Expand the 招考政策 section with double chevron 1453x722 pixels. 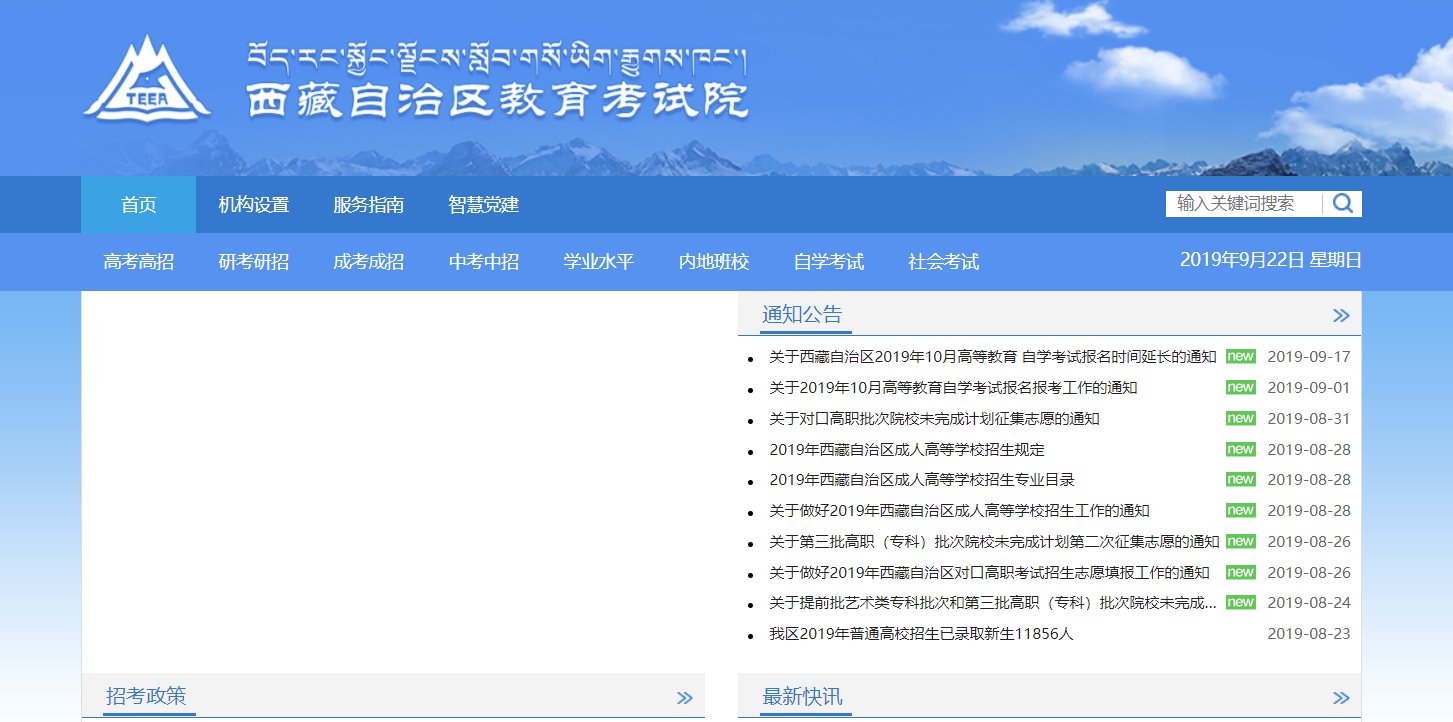[684, 697]
